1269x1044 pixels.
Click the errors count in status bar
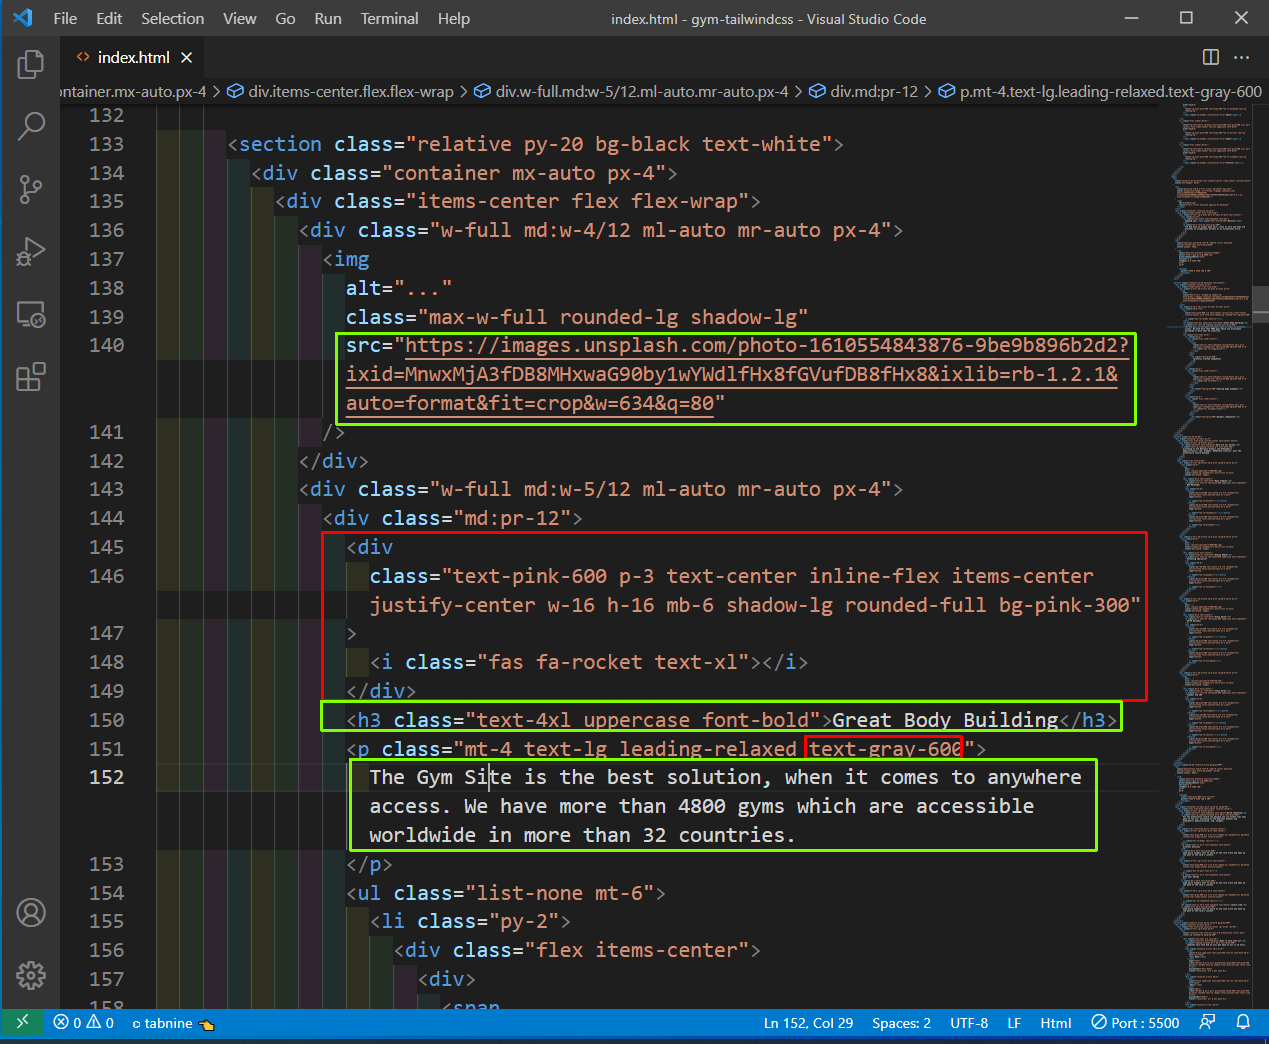pos(67,1023)
